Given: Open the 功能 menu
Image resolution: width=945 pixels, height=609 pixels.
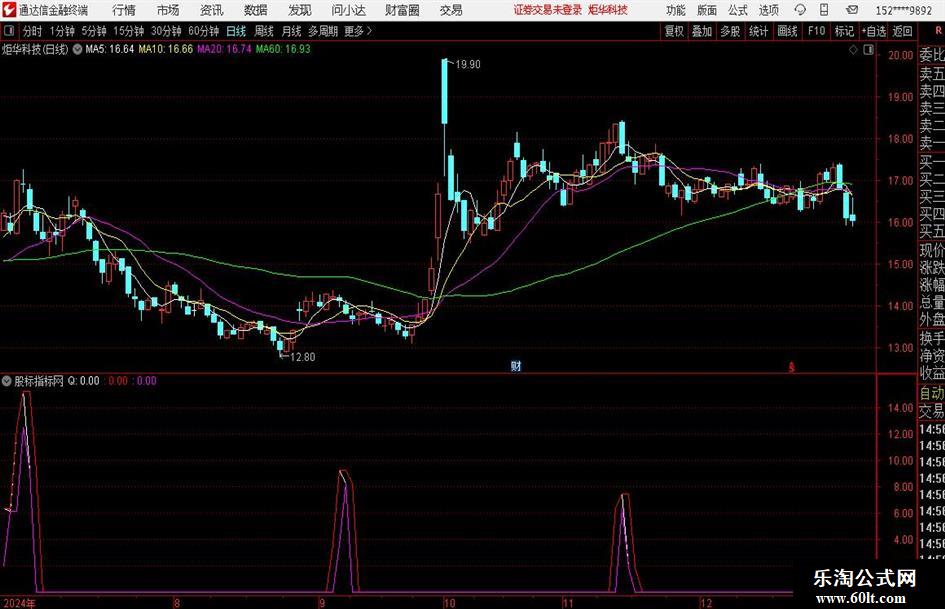Looking at the screenshot, I should [x=676, y=10].
